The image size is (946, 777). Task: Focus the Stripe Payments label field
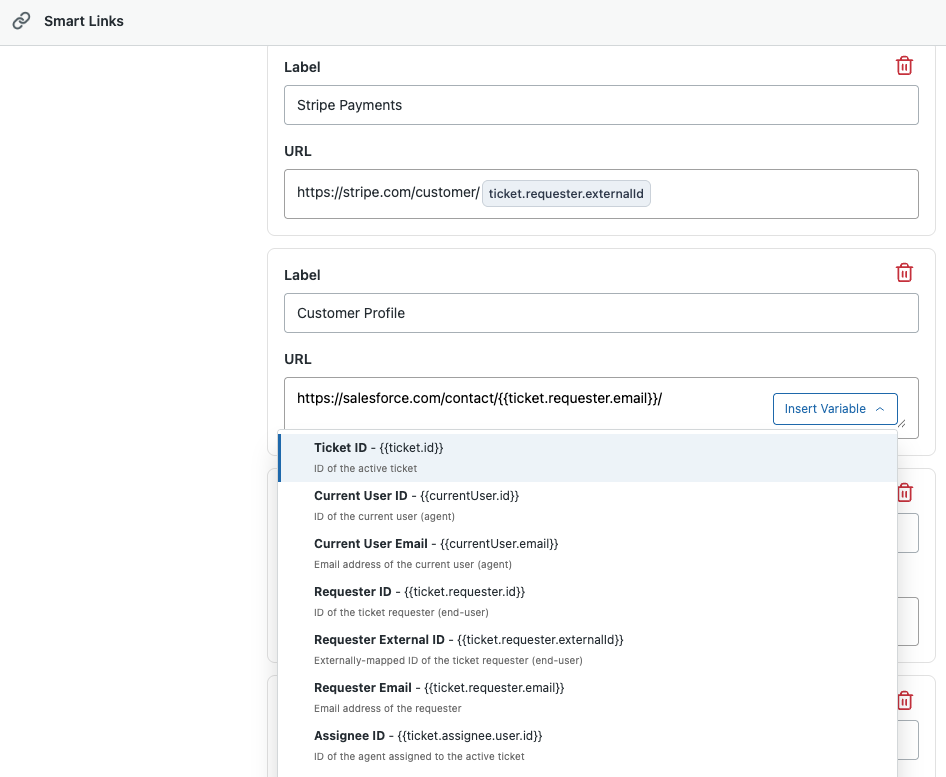tap(600, 105)
